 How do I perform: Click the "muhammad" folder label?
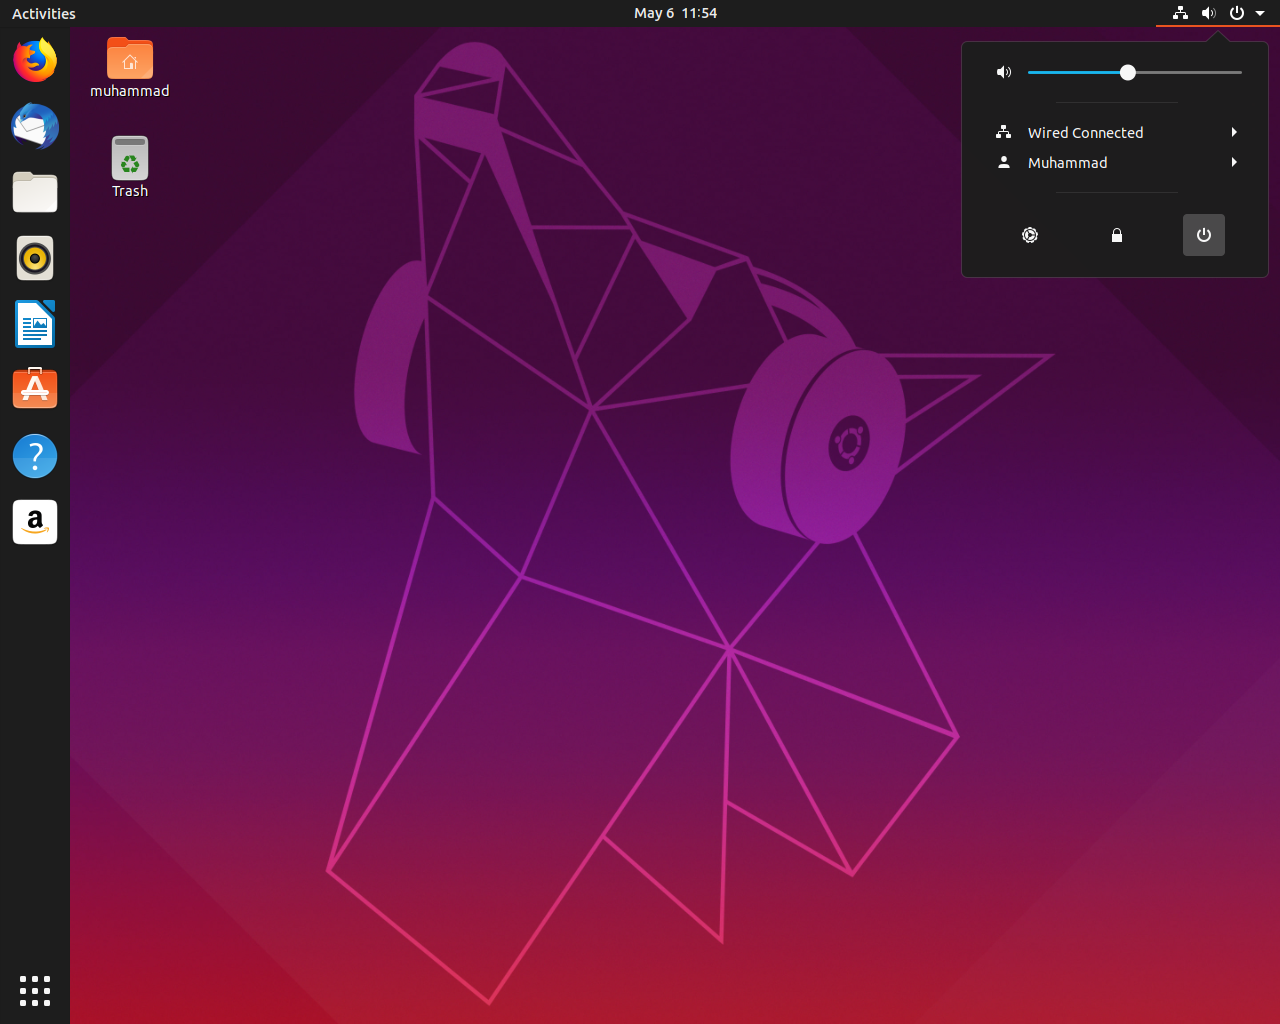[x=130, y=91]
